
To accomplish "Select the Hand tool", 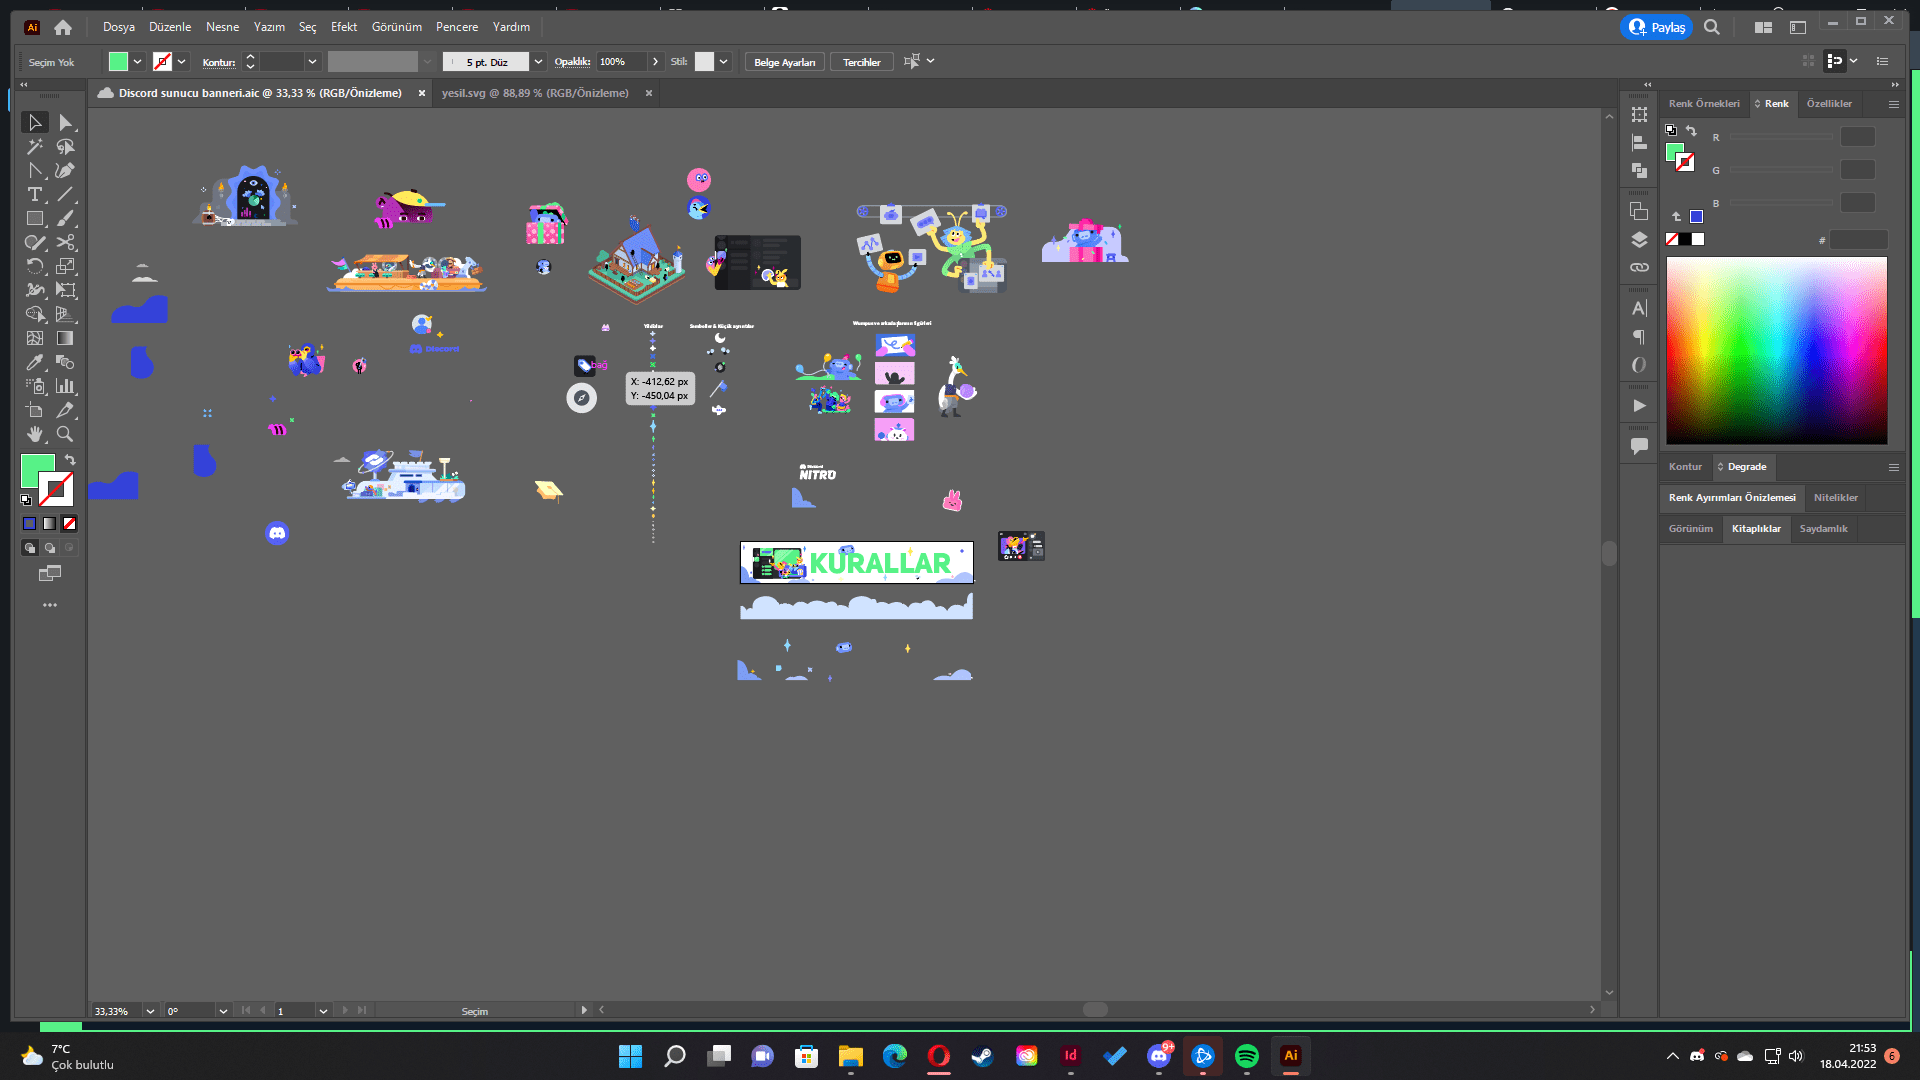I will coord(35,434).
